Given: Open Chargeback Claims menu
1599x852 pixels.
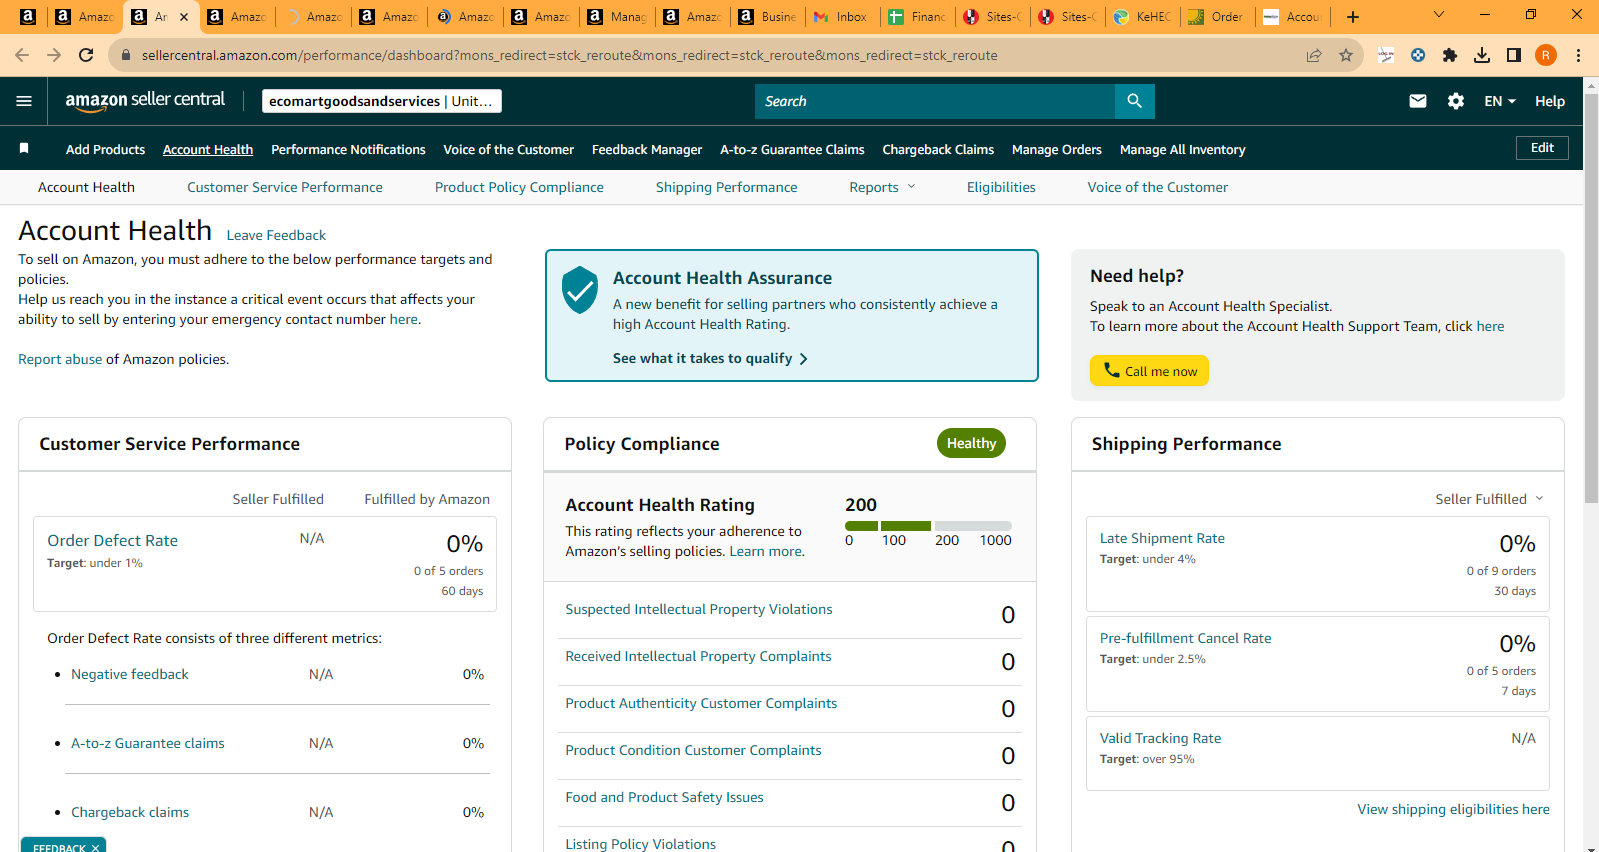Looking at the screenshot, I should (938, 149).
